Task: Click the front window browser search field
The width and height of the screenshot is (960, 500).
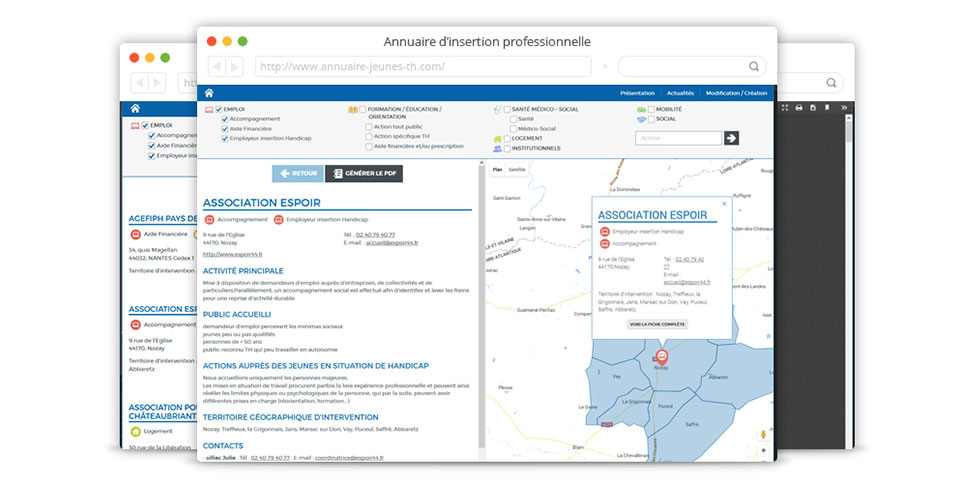Action: pyautogui.click(x=692, y=66)
